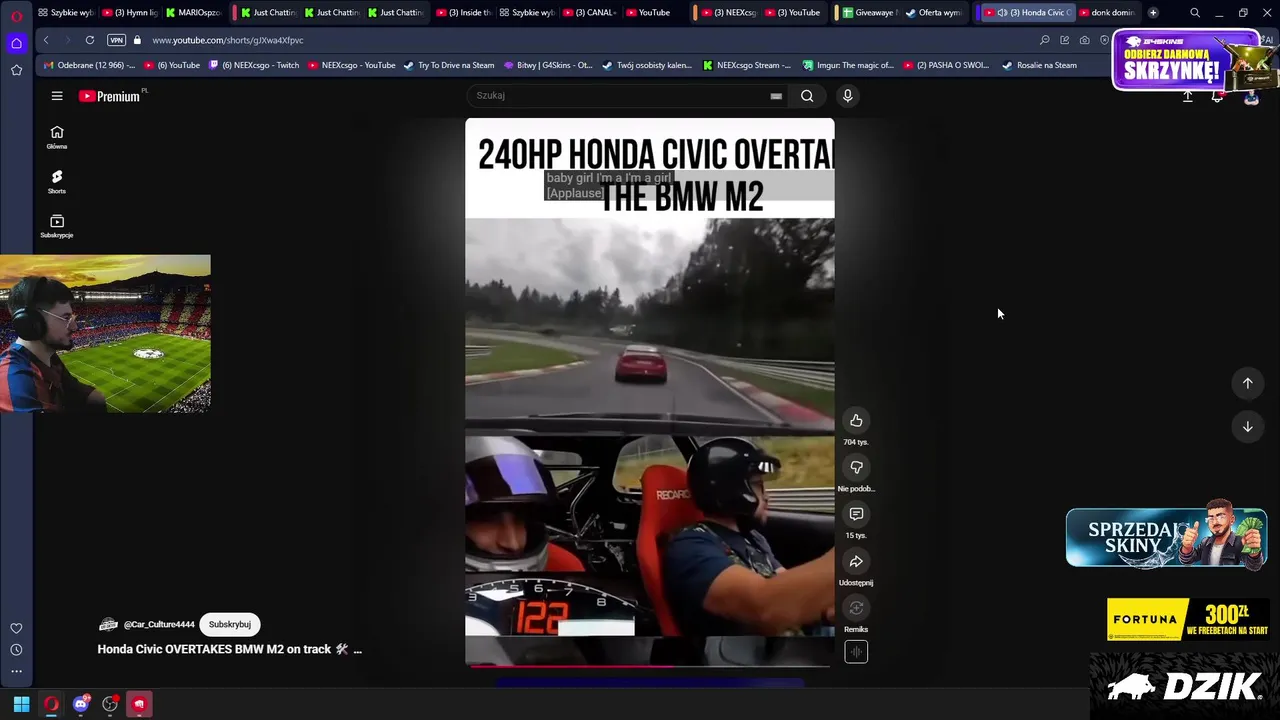The width and height of the screenshot is (1280, 720).
Task: Start voice search with microphone icon
Action: click(847, 96)
